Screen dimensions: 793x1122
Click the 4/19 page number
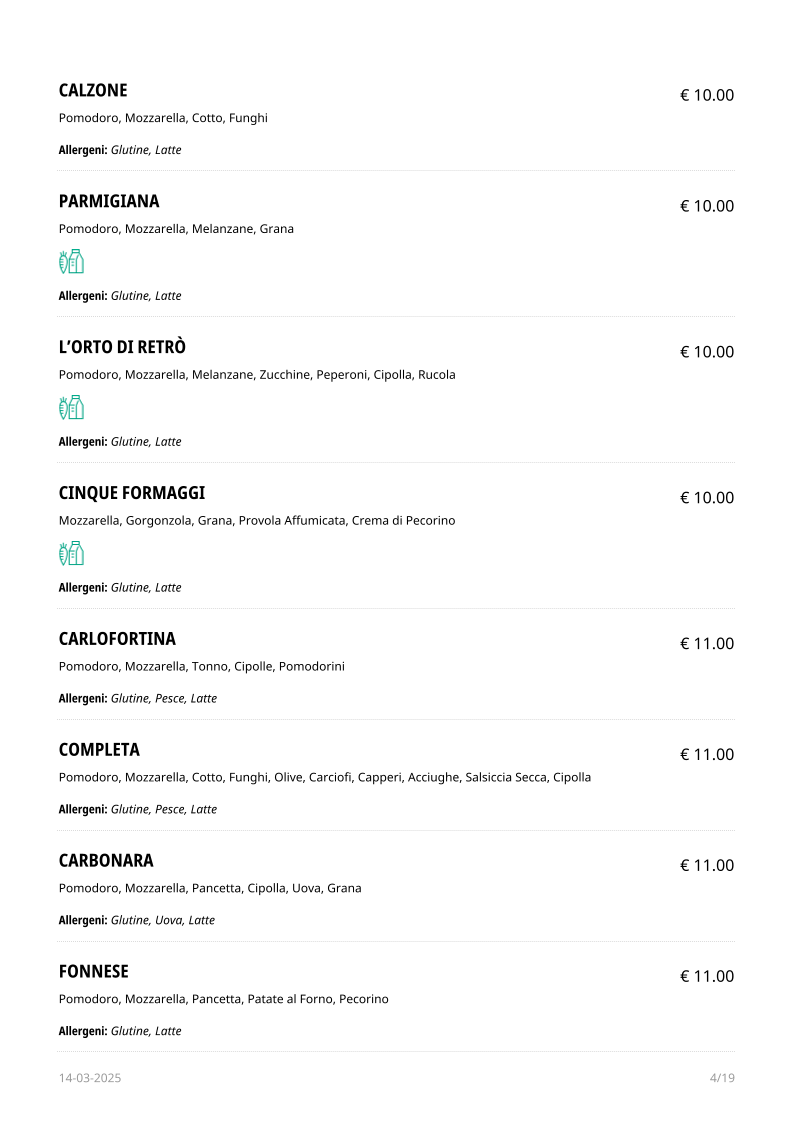(x=722, y=1078)
